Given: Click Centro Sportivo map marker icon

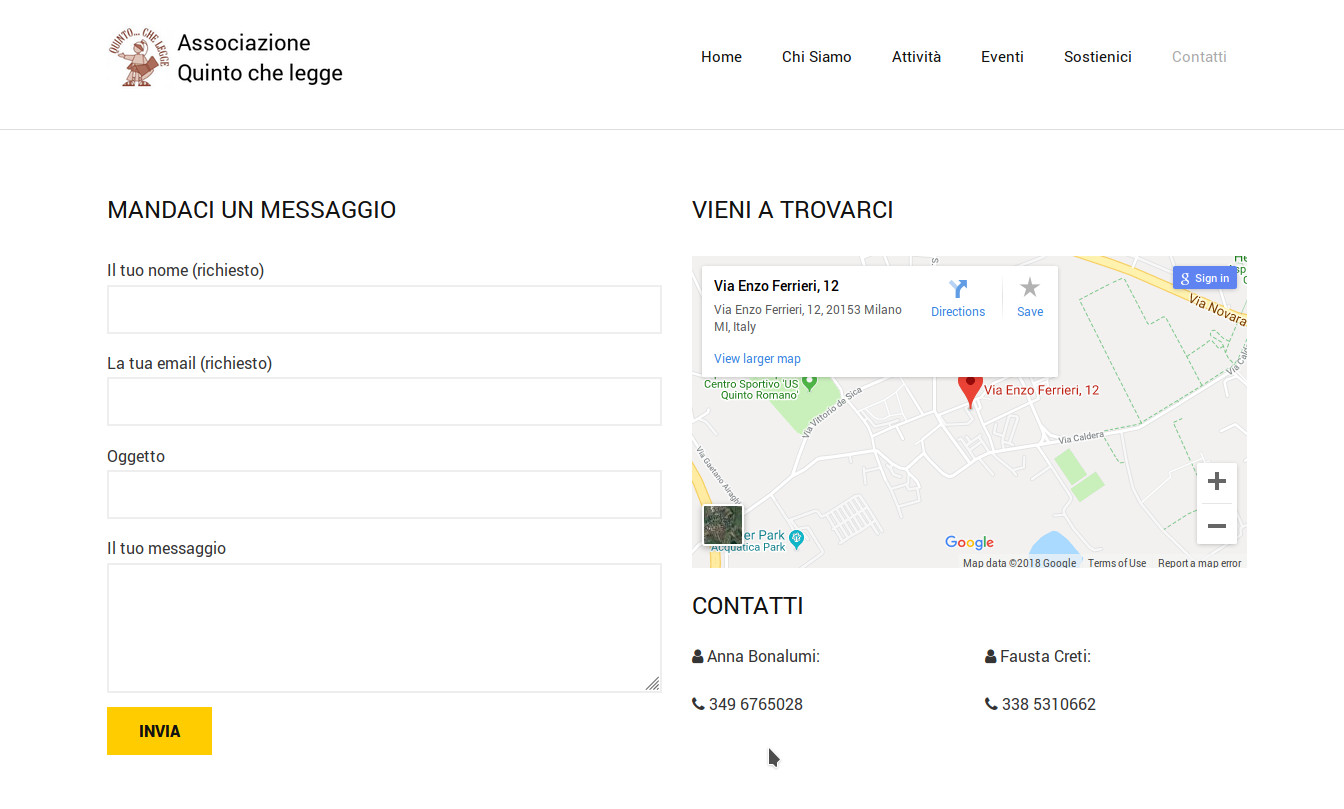Looking at the screenshot, I should 810,383.
